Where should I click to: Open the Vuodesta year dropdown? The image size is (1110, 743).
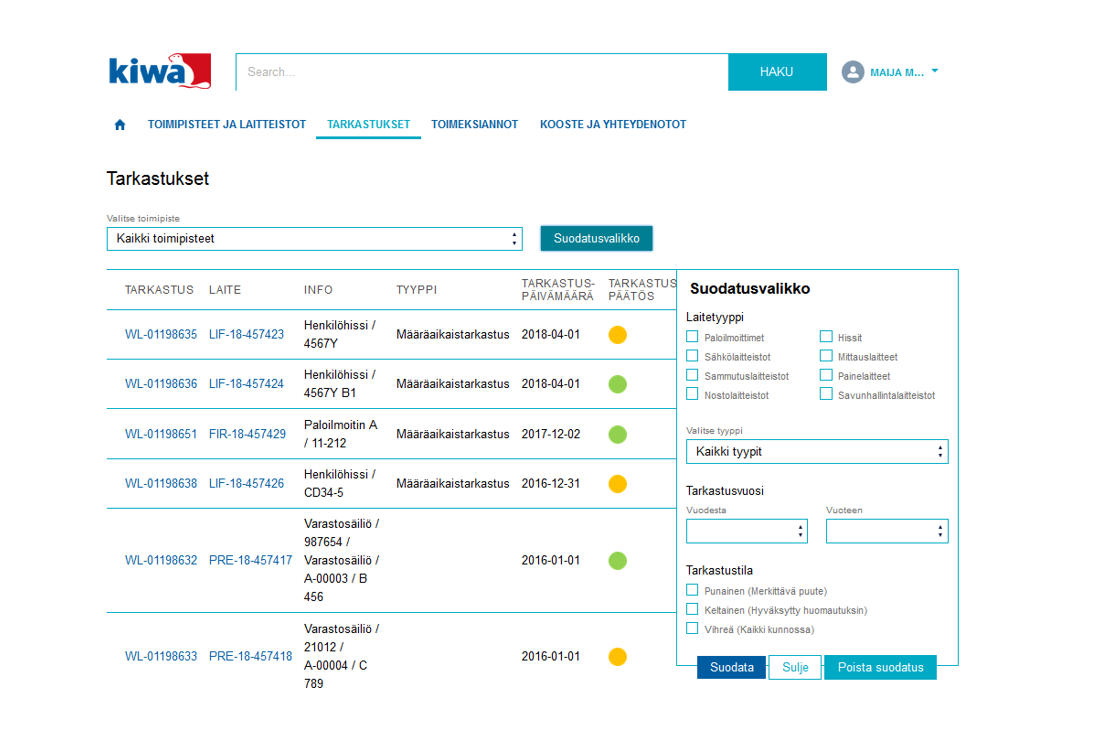click(x=746, y=532)
